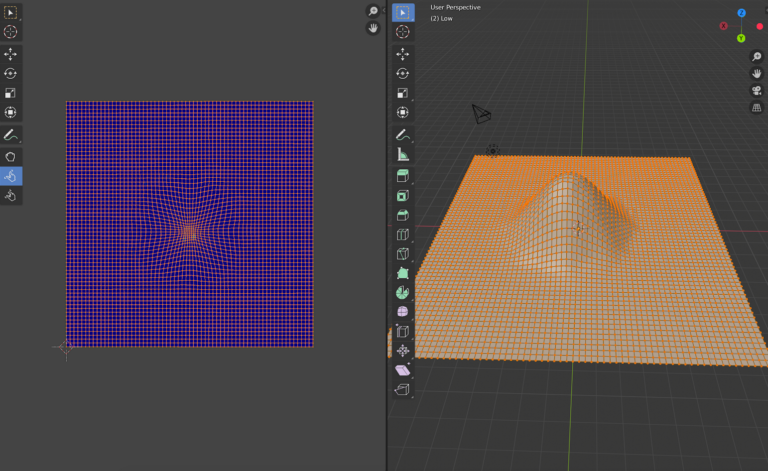Viewport: 768px width, 471px height.
Task: Pick the Transform tool in 3D viewport
Action: (x=403, y=113)
